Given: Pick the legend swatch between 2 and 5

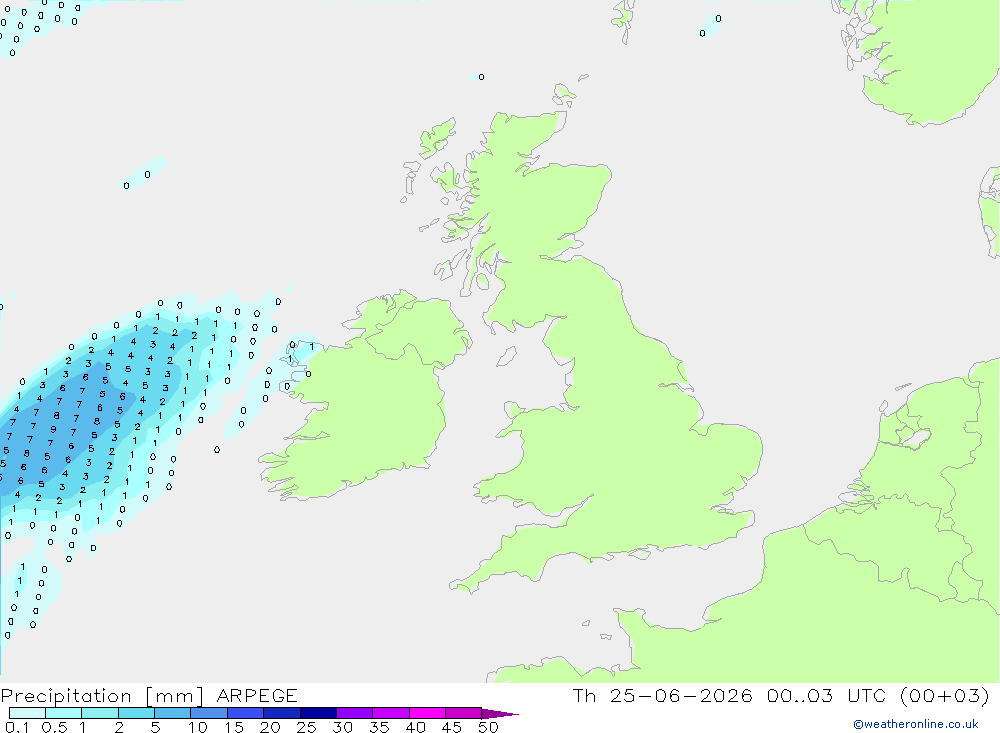Looking at the screenshot, I should pyautogui.click(x=136, y=713).
